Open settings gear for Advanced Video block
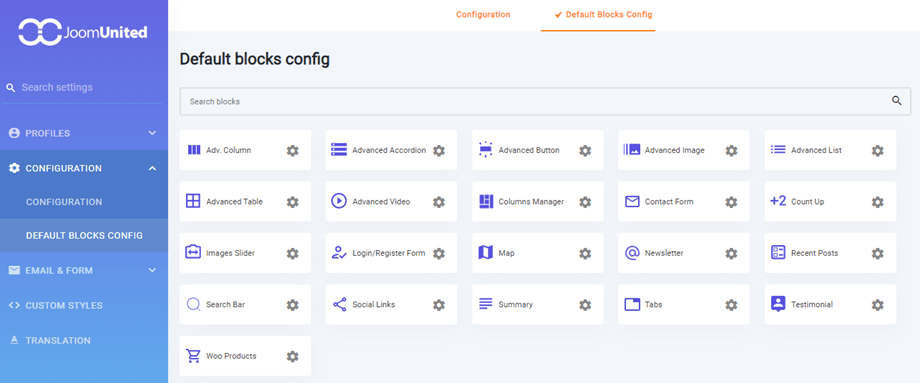The width and height of the screenshot is (920, 383). coord(438,202)
